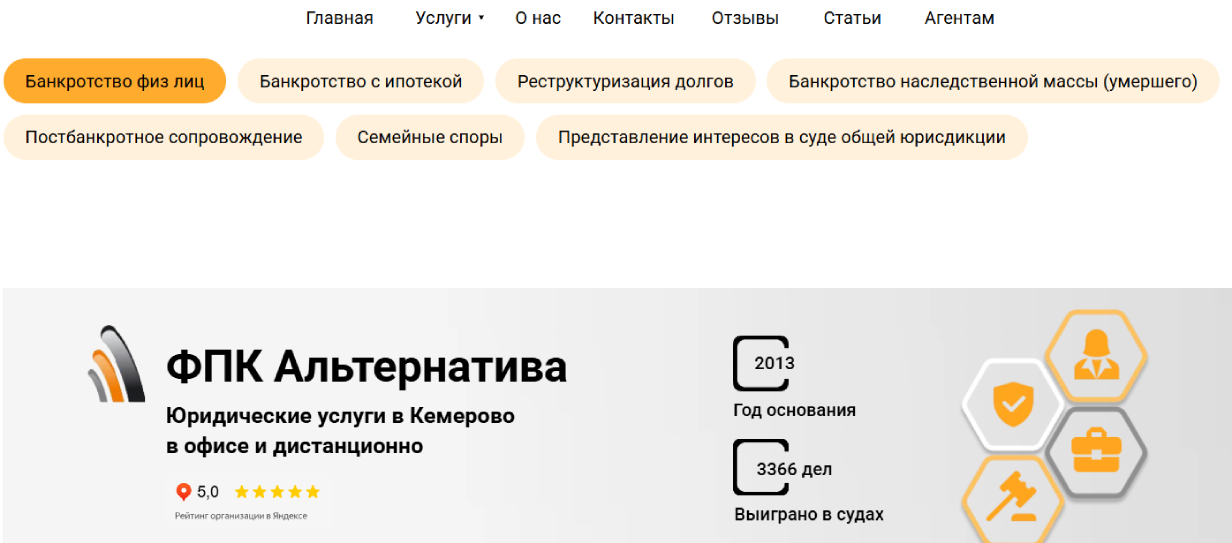
Task: Open the Главная menu item
Action: (339, 18)
